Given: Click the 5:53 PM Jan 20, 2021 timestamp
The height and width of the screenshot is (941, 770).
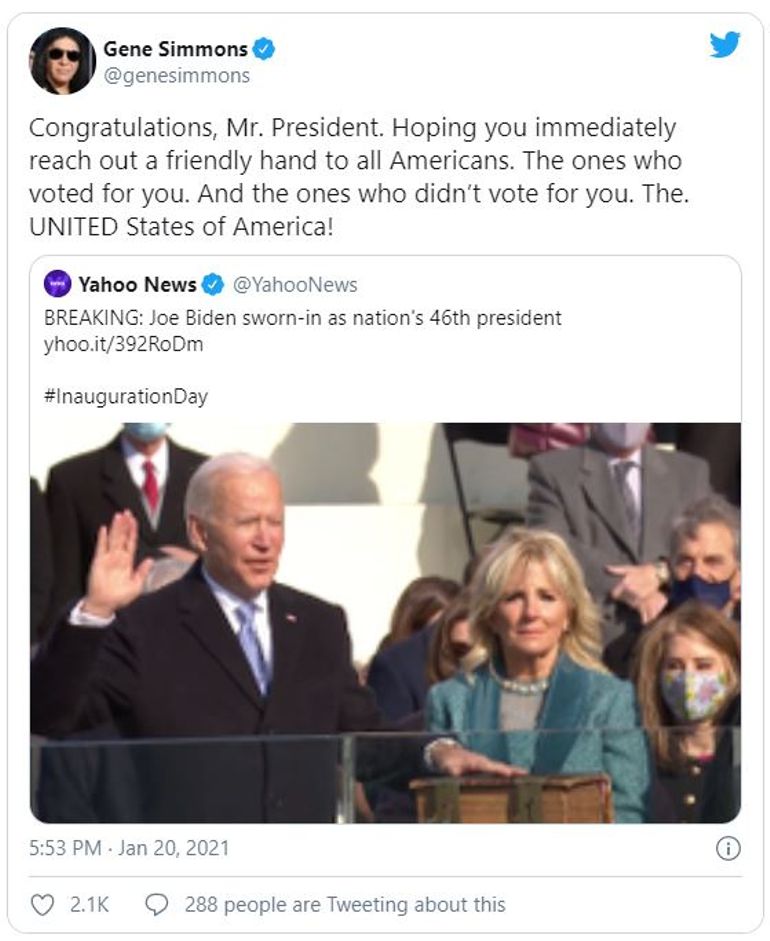Looking at the screenshot, I should [x=129, y=848].
